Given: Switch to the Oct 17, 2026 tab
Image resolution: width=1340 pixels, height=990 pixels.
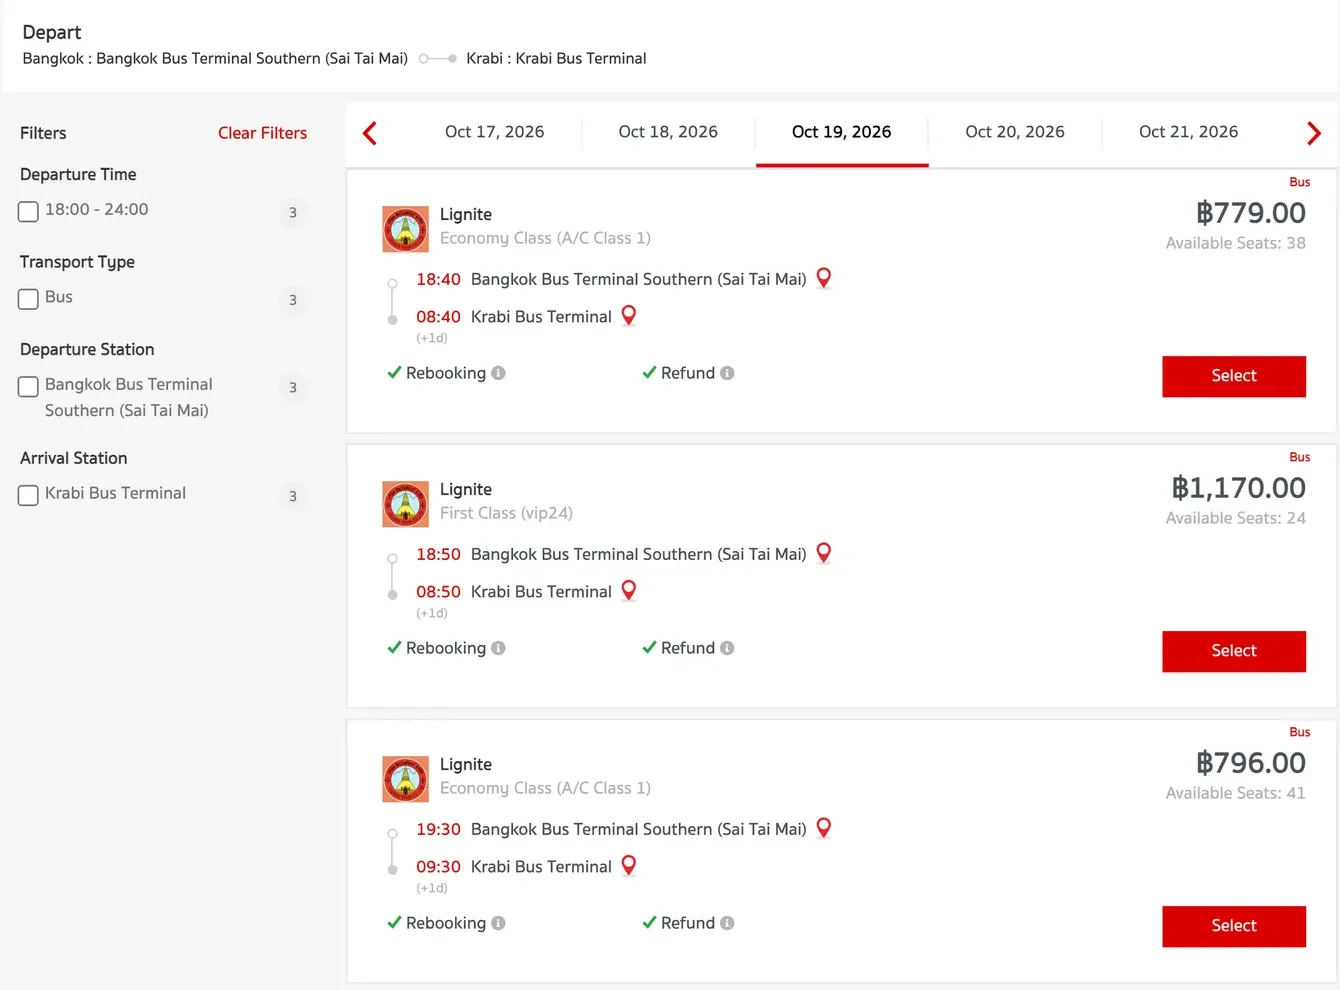Looking at the screenshot, I should coord(495,132).
